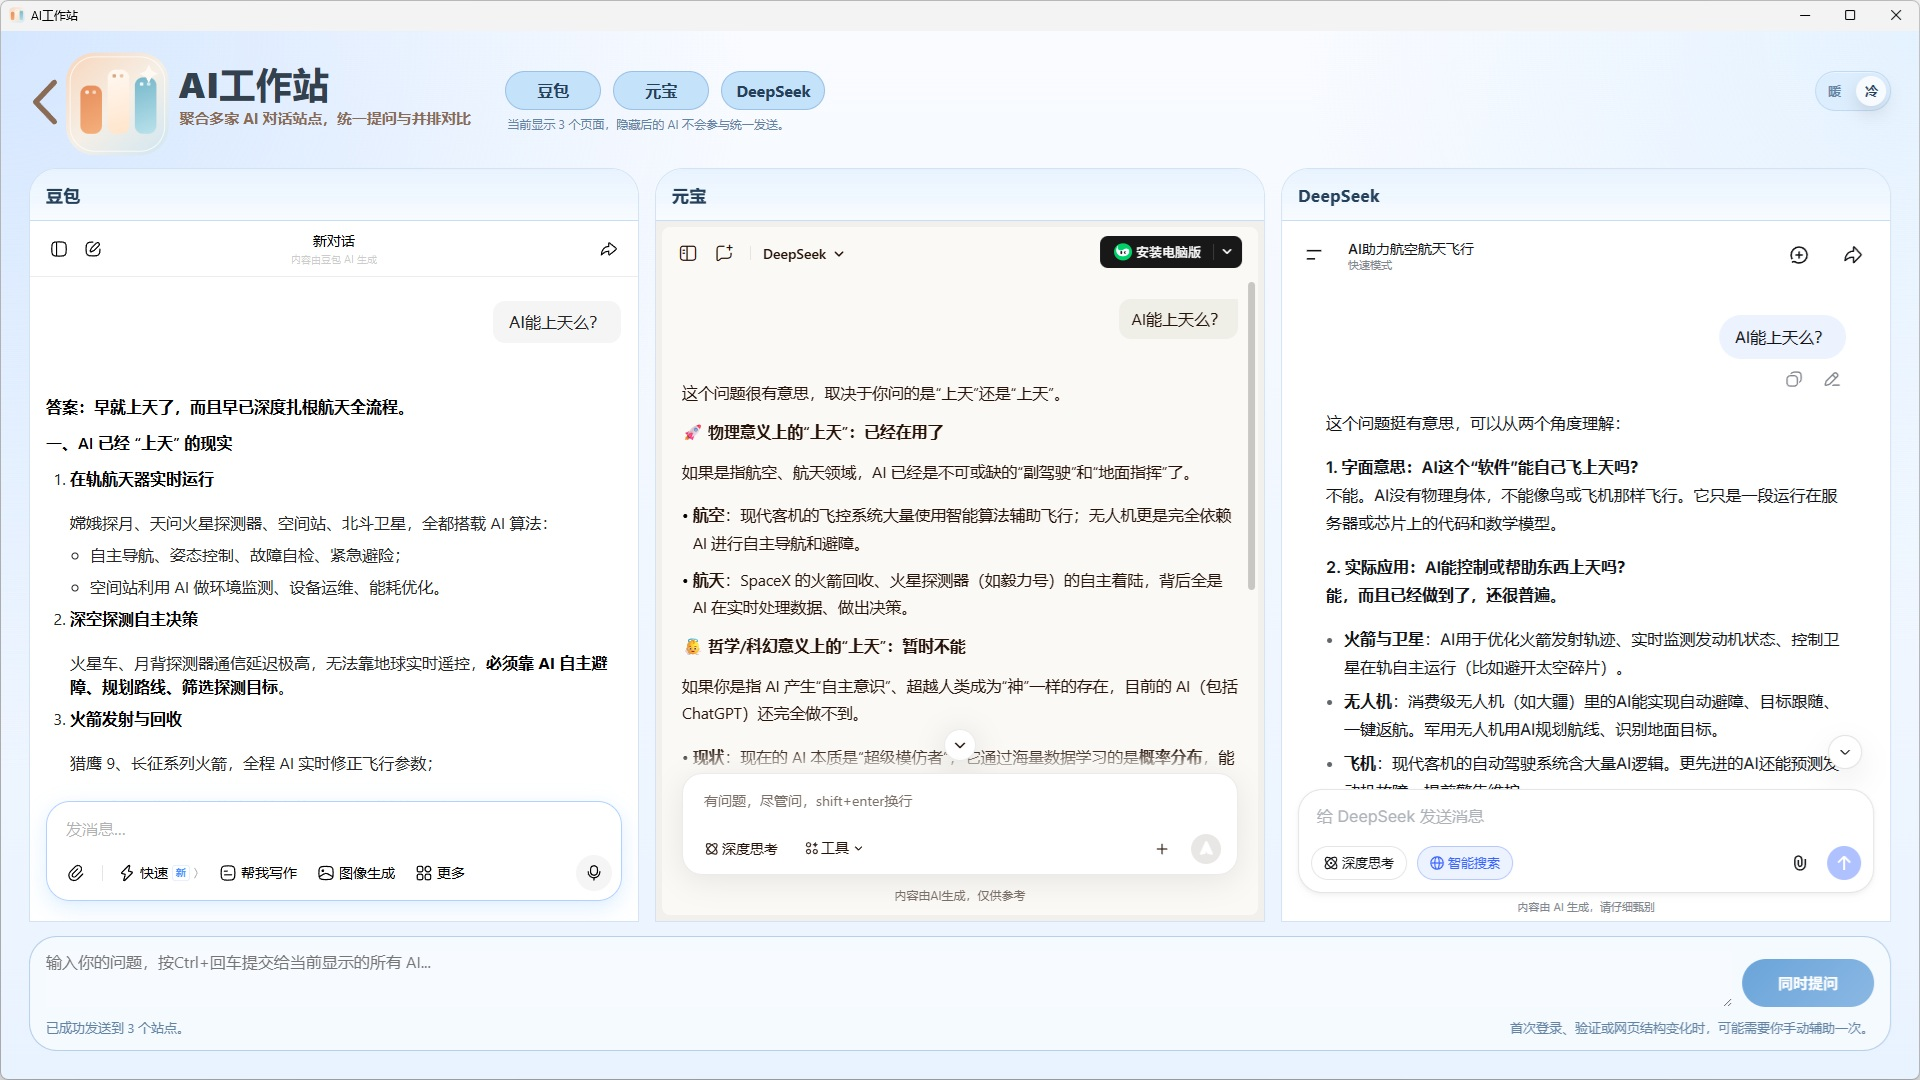
Task: Focus the 给 DeepSeek 发送消息 field
Action: point(1586,816)
